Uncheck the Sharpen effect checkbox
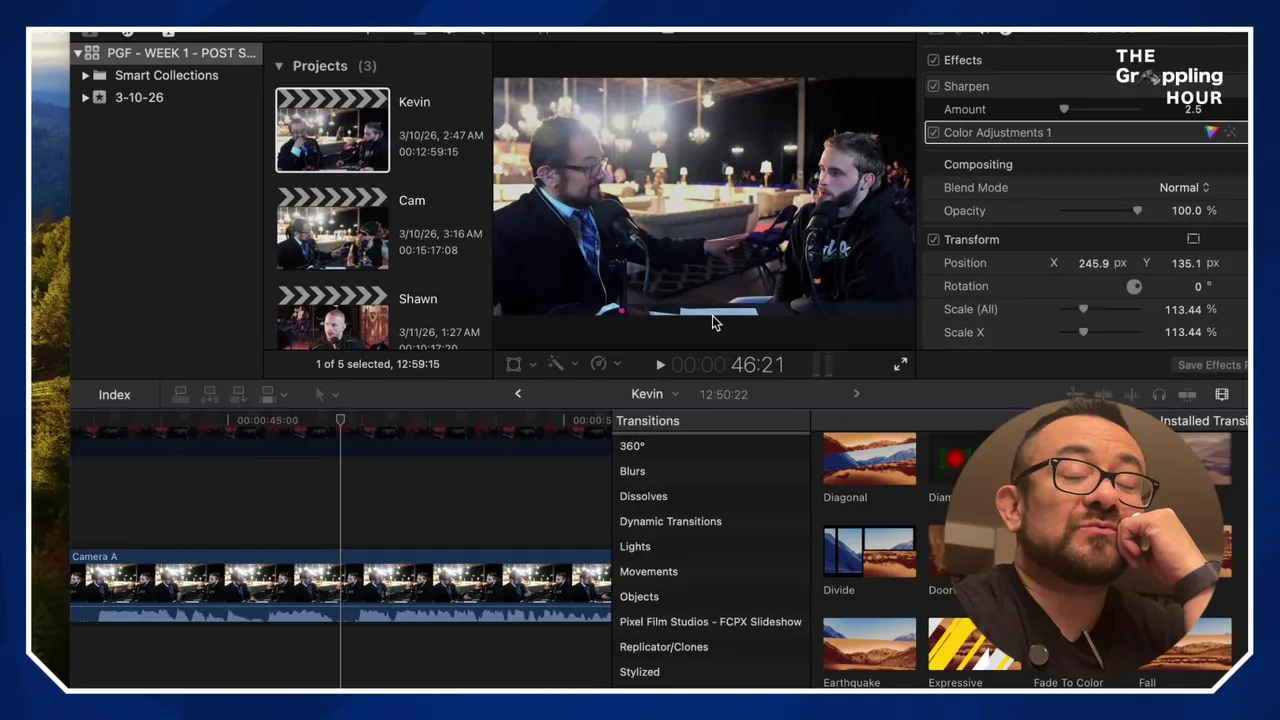The height and width of the screenshot is (720, 1280). pos(933,86)
